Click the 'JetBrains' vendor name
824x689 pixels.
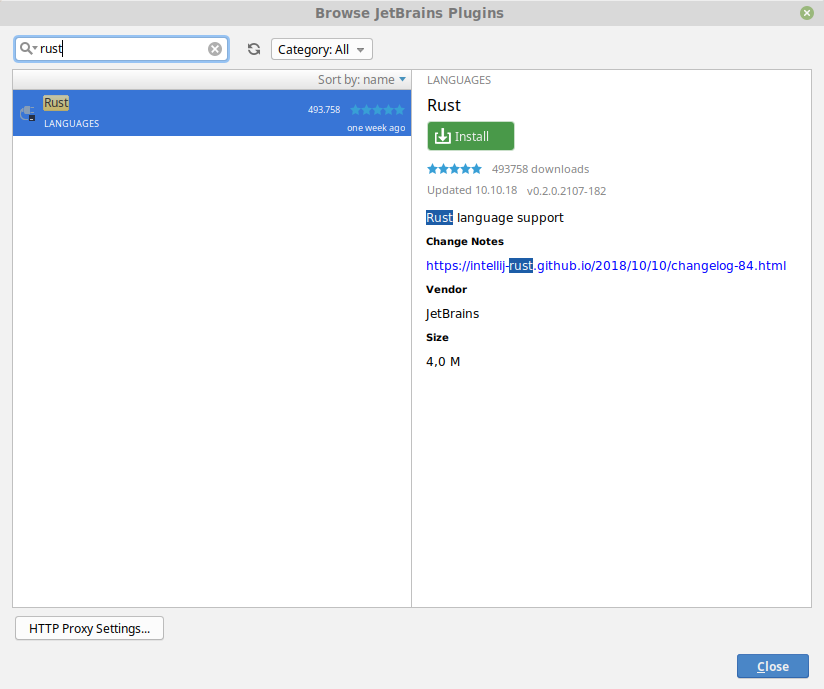(x=452, y=314)
